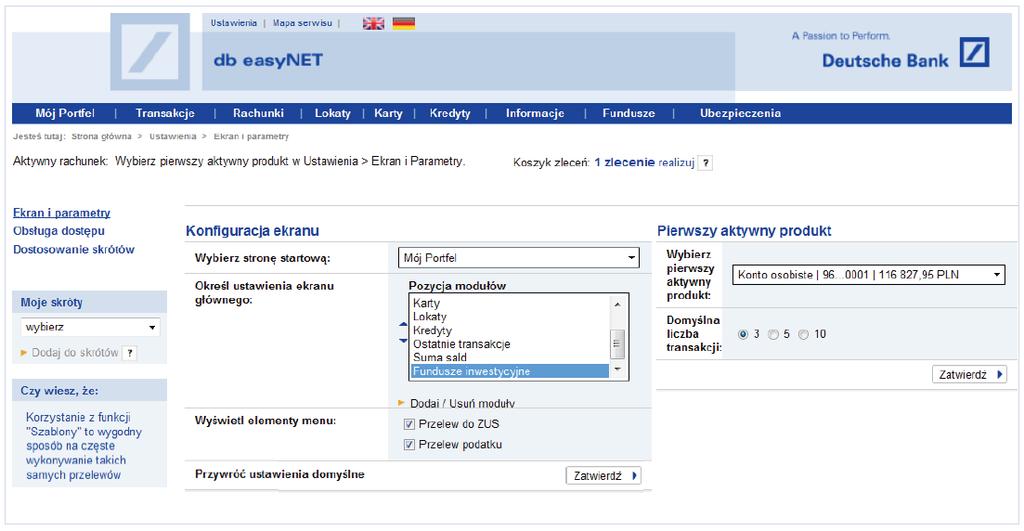Move selected module up with arrow
Screen dimensions: 1024x531
click(x=403, y=324)
